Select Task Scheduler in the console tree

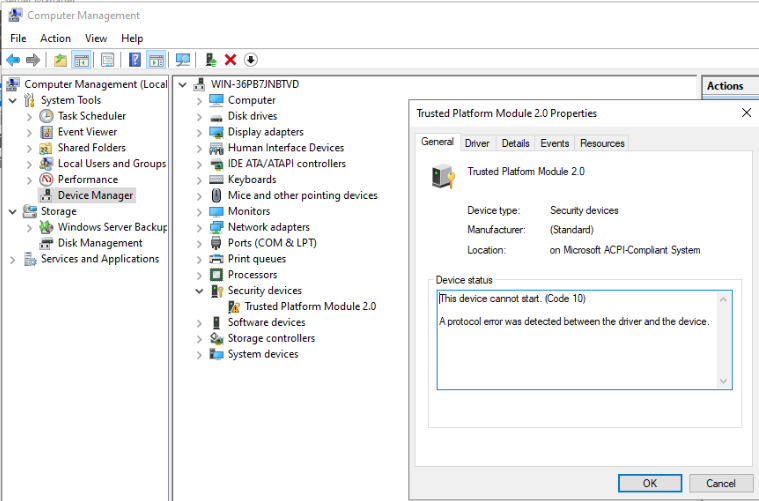click(x=91, y=116)
